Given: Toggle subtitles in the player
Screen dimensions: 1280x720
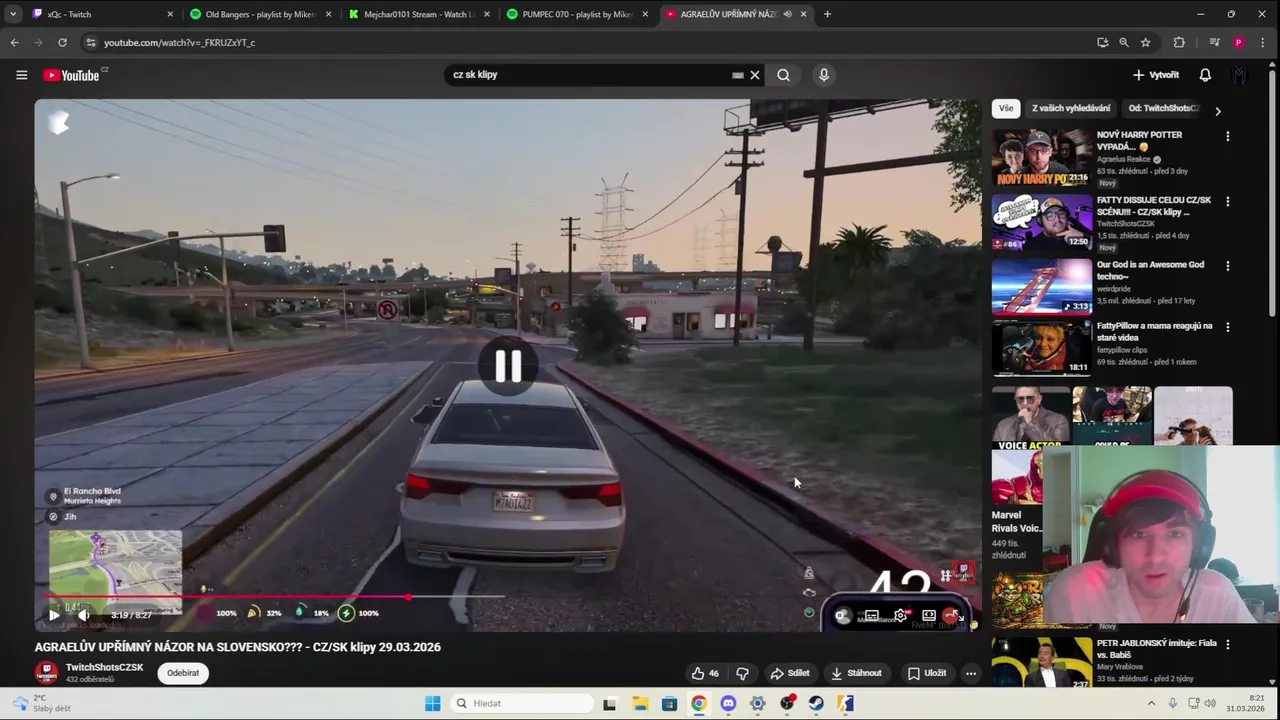Looking at the screenshot, I should (x=872, y=615).
